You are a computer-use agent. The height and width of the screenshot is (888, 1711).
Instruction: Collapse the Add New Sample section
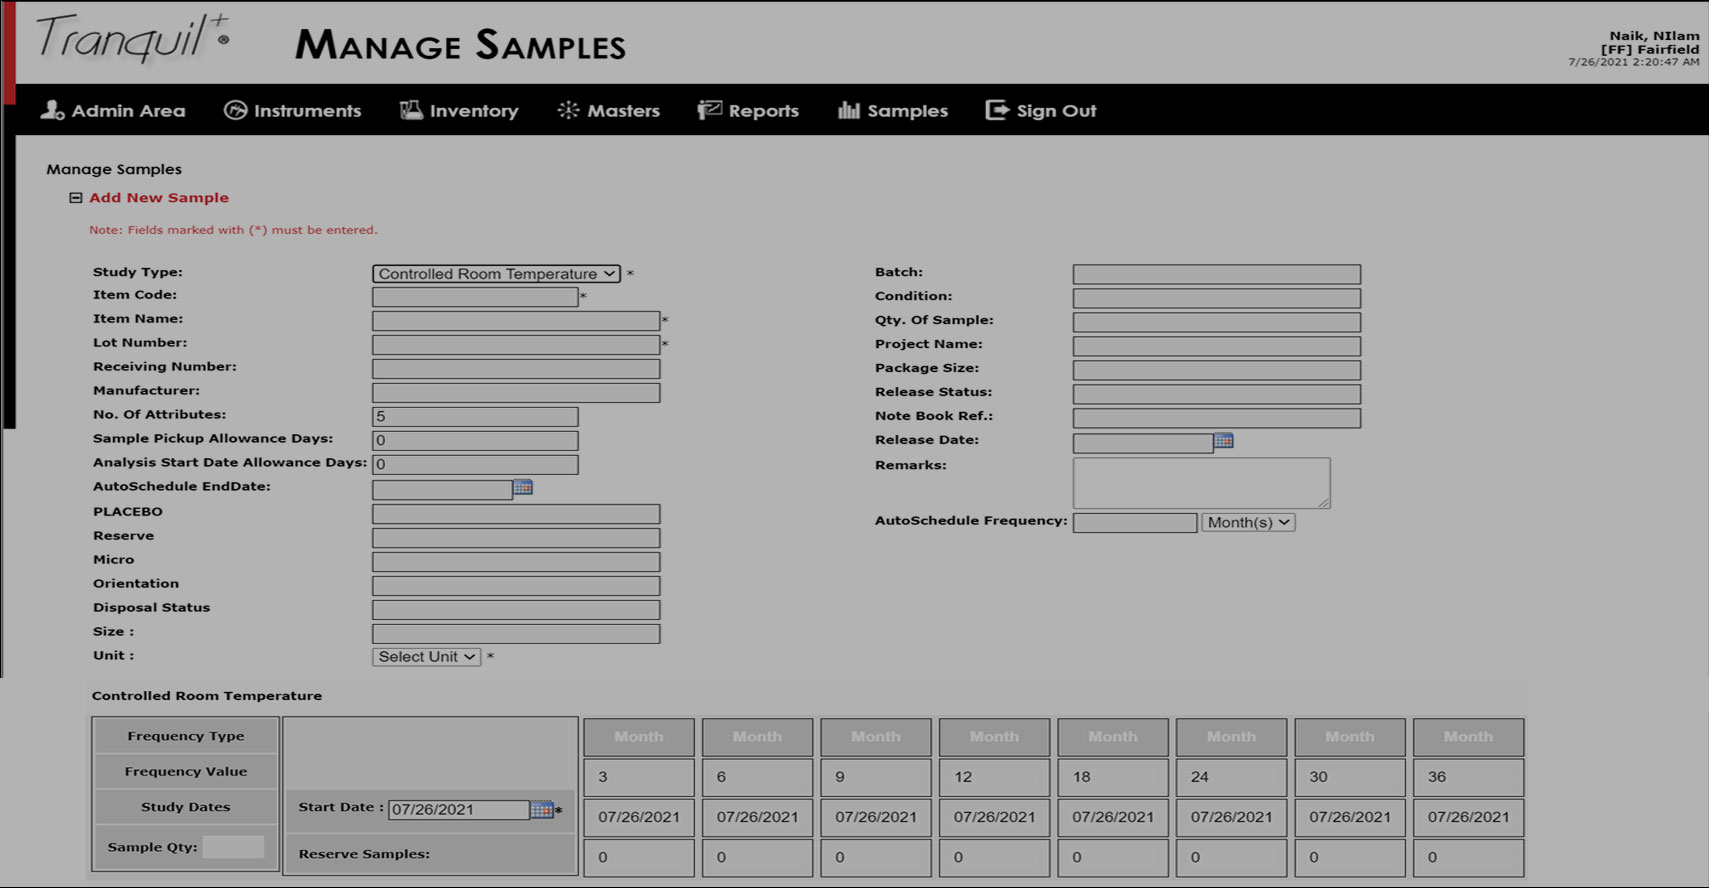pyautogui.click(x=75, y=198)
